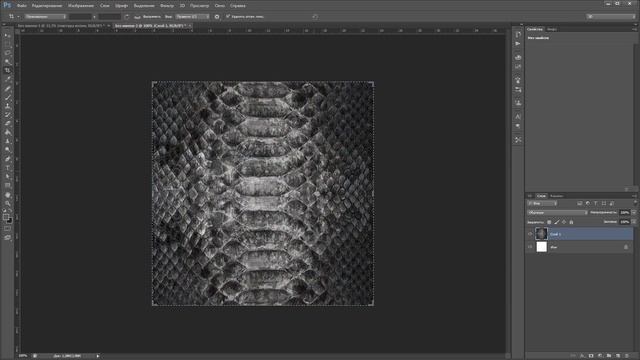The image size is (640, 360).
Task: Select the Eraser tool
Action: 7,123
